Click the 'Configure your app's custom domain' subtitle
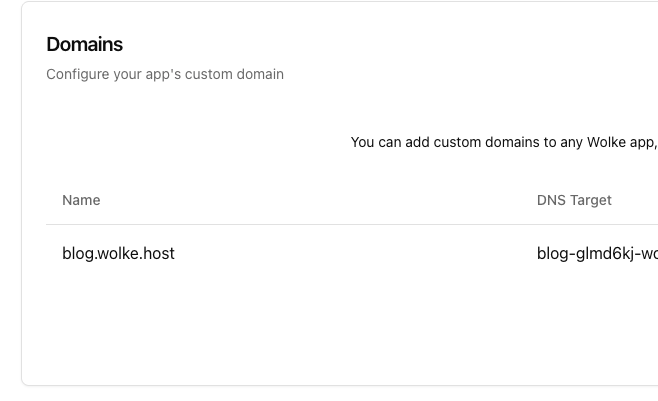This screenshot has width=658, height=401. tap(165, 74)
